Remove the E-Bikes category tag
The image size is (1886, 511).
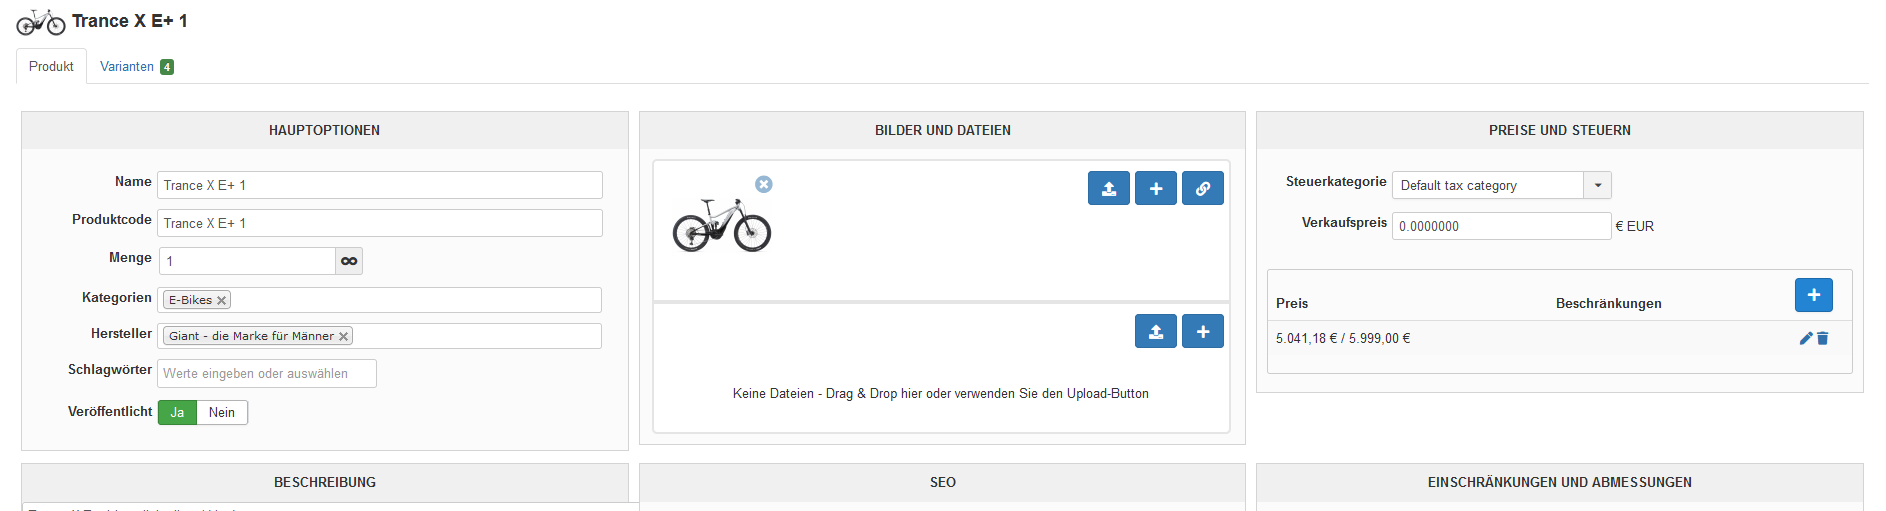point(221,300)
